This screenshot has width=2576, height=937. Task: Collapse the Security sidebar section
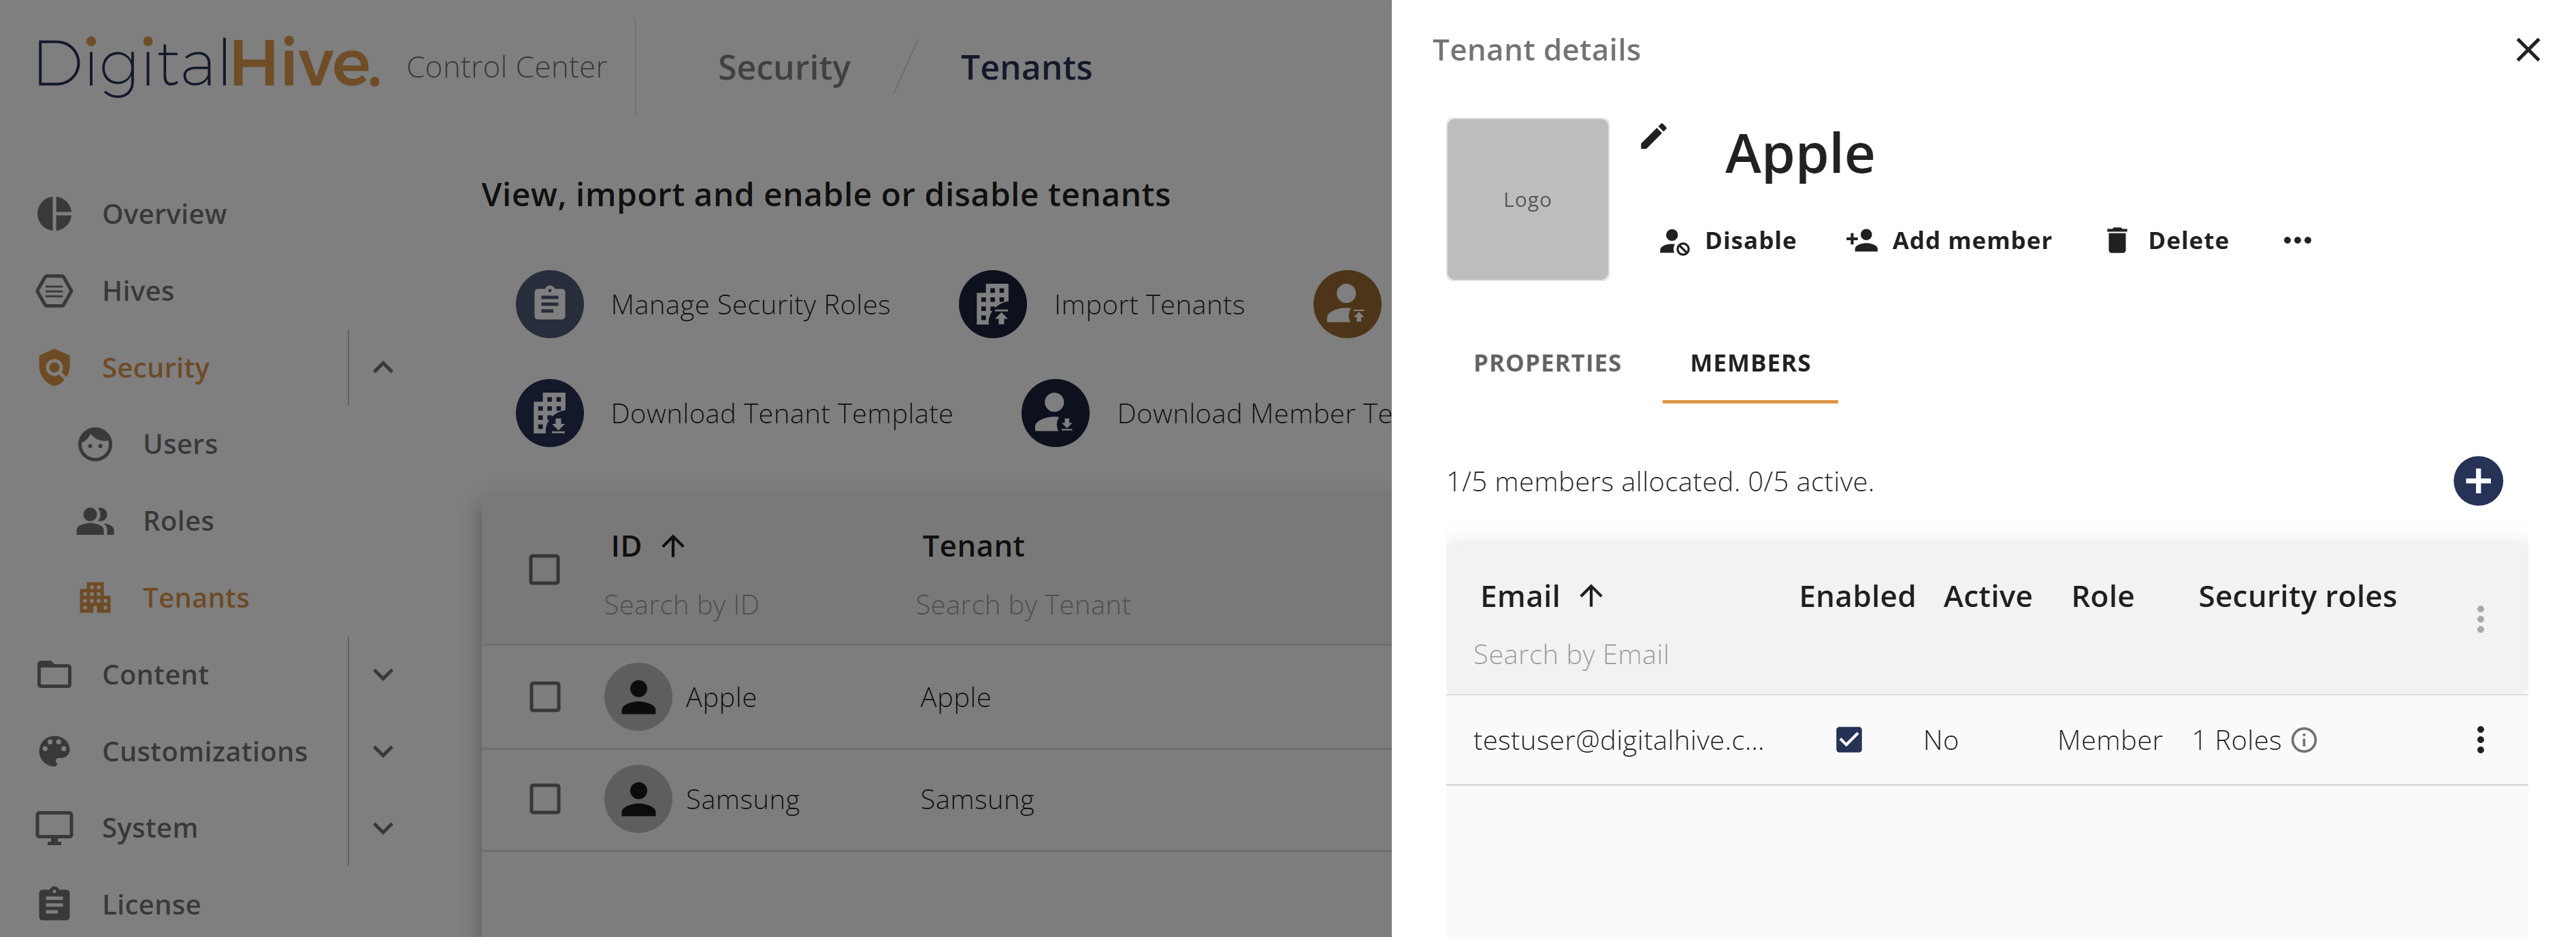pyautogui.click(x=382, y=368)
